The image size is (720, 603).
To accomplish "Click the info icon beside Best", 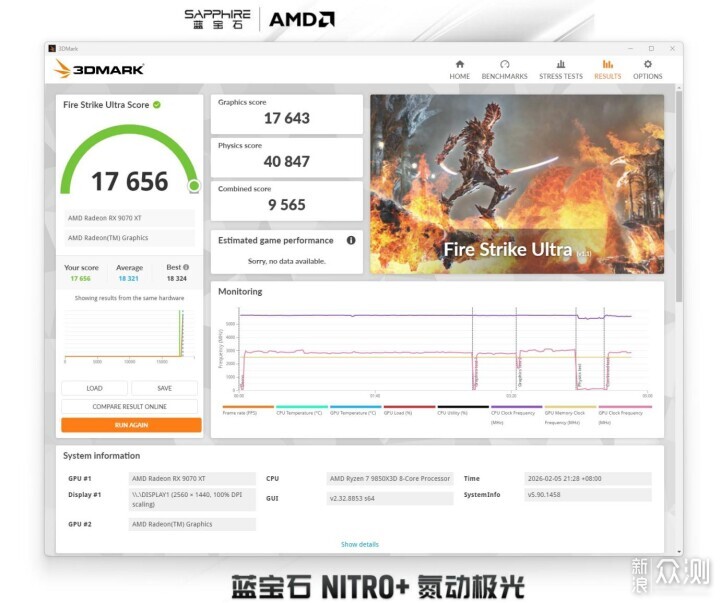I will pos(186,267).
